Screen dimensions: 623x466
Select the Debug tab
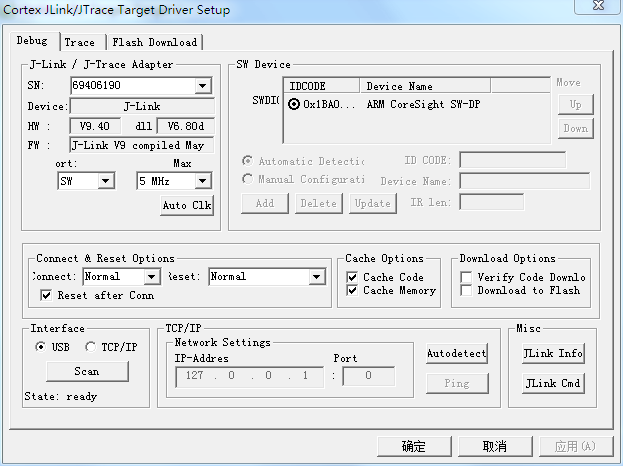34,41
